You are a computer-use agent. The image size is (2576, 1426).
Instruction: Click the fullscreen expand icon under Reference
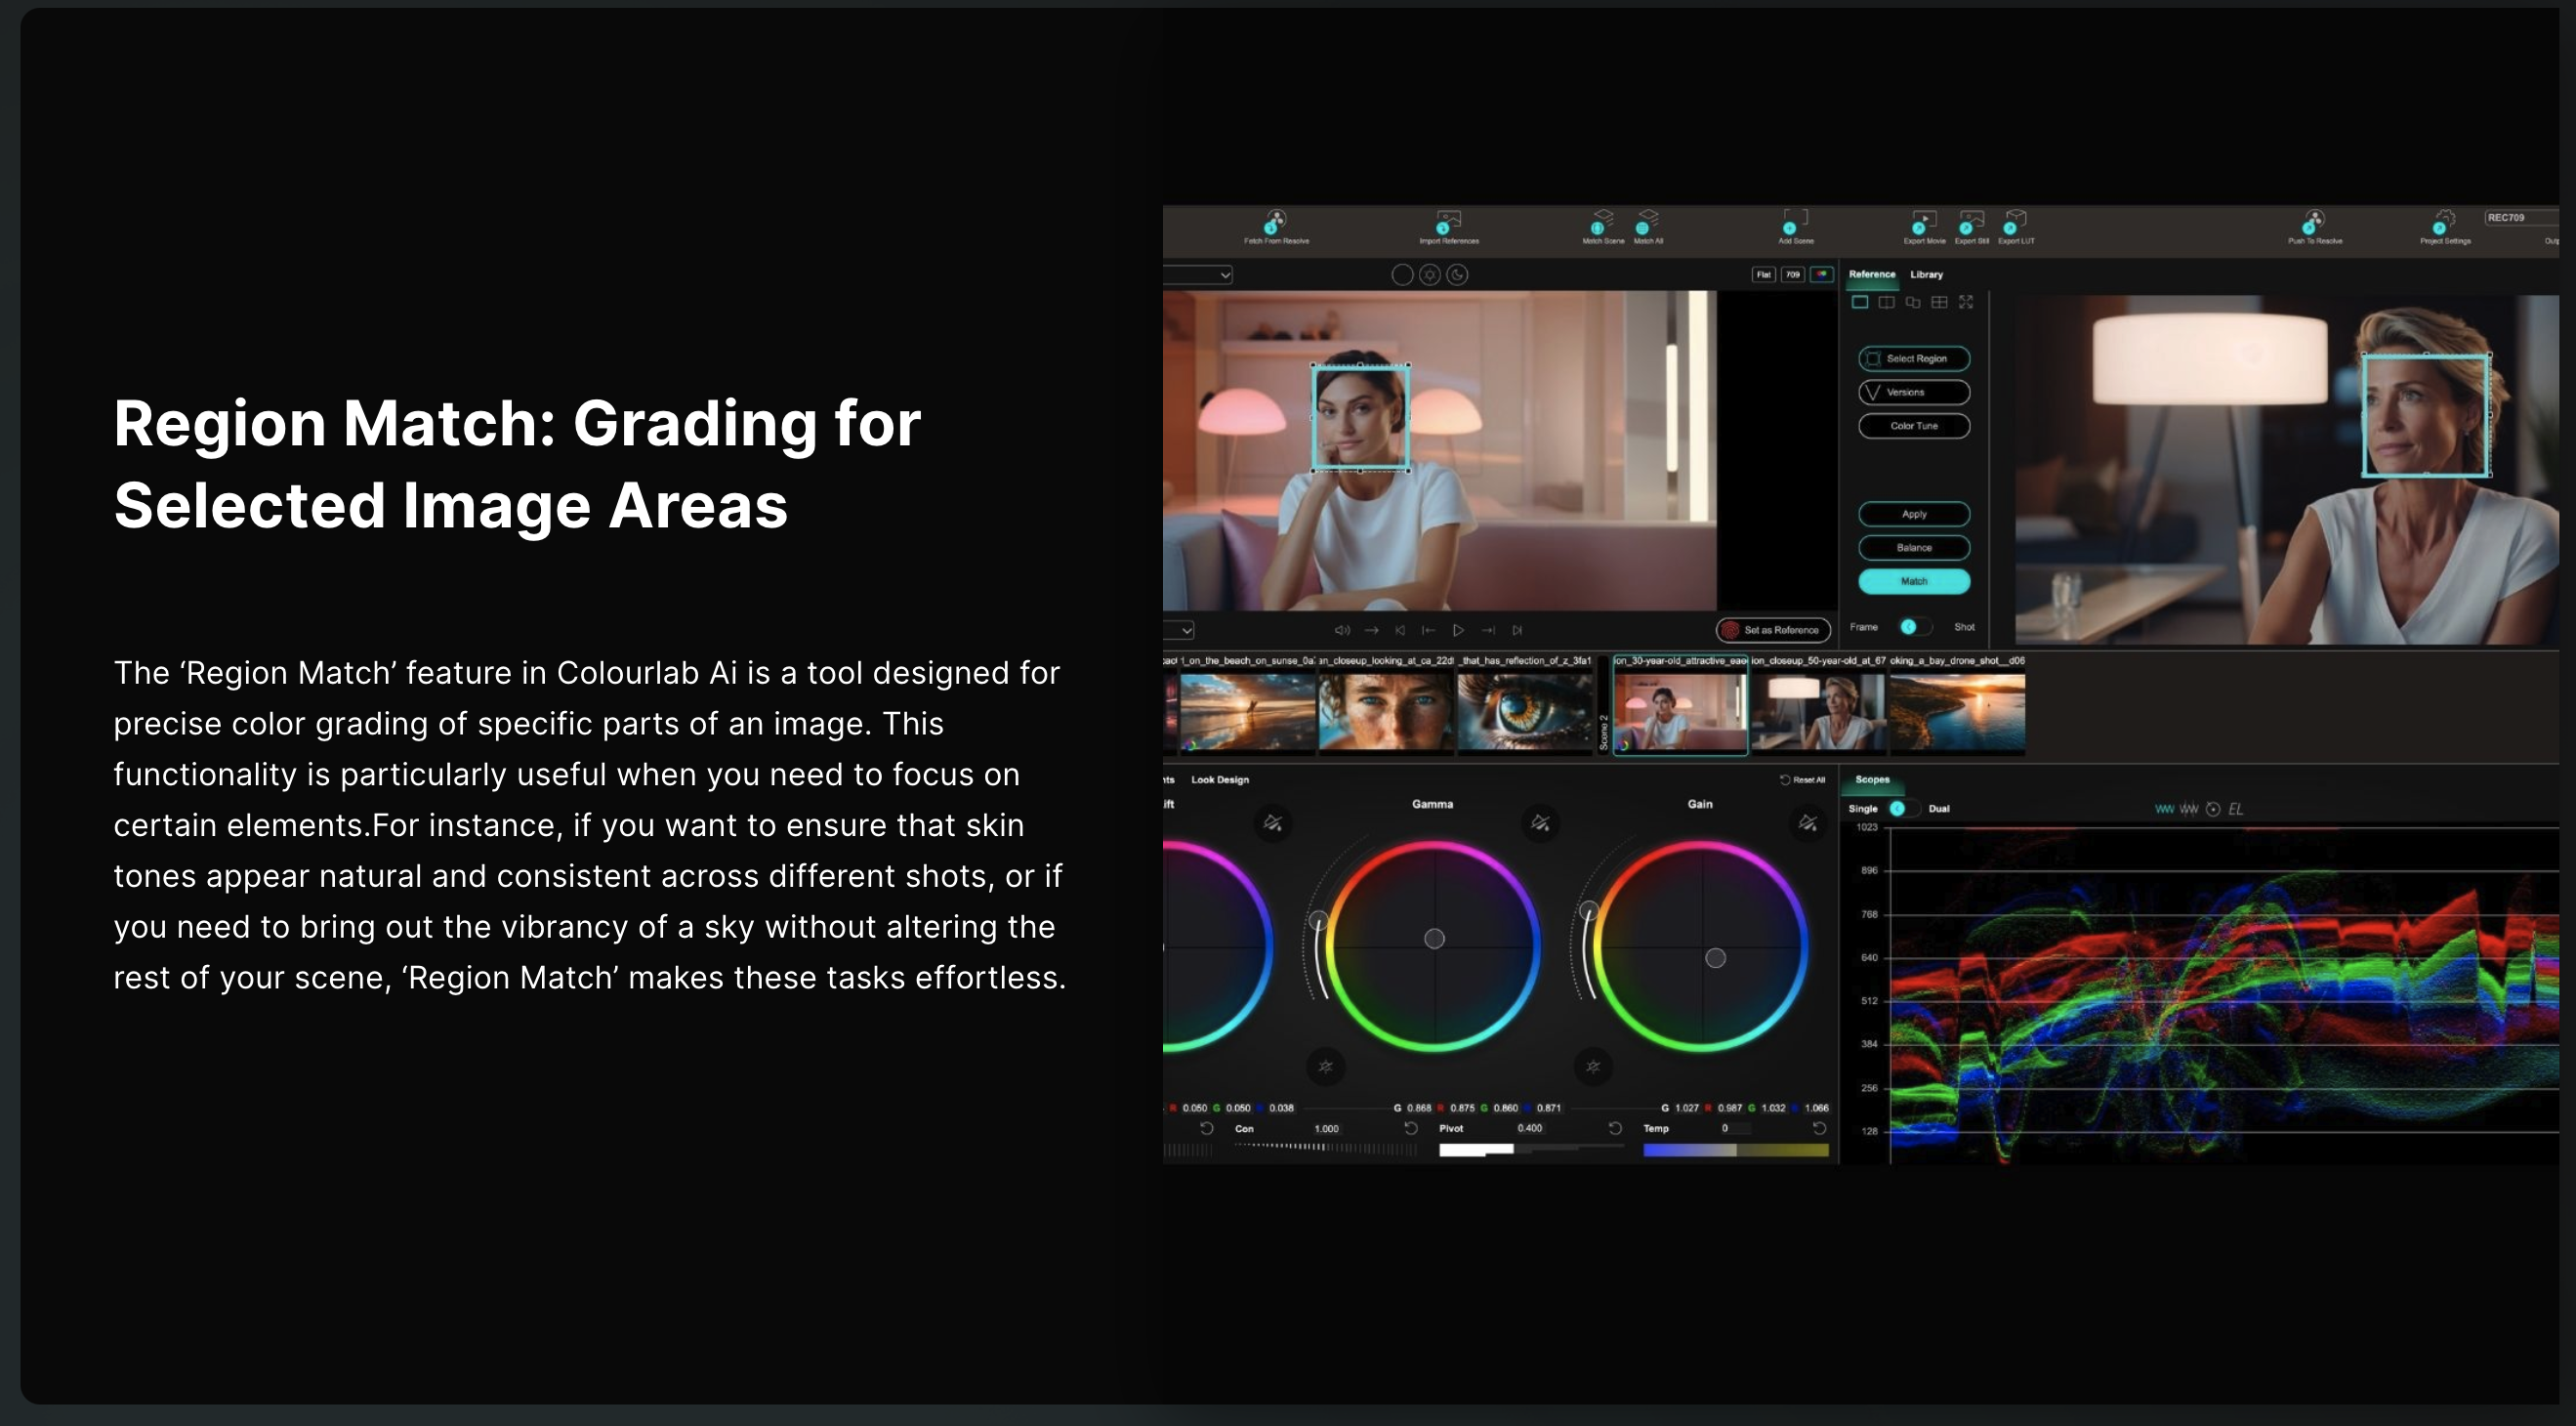coord(1966,302)
